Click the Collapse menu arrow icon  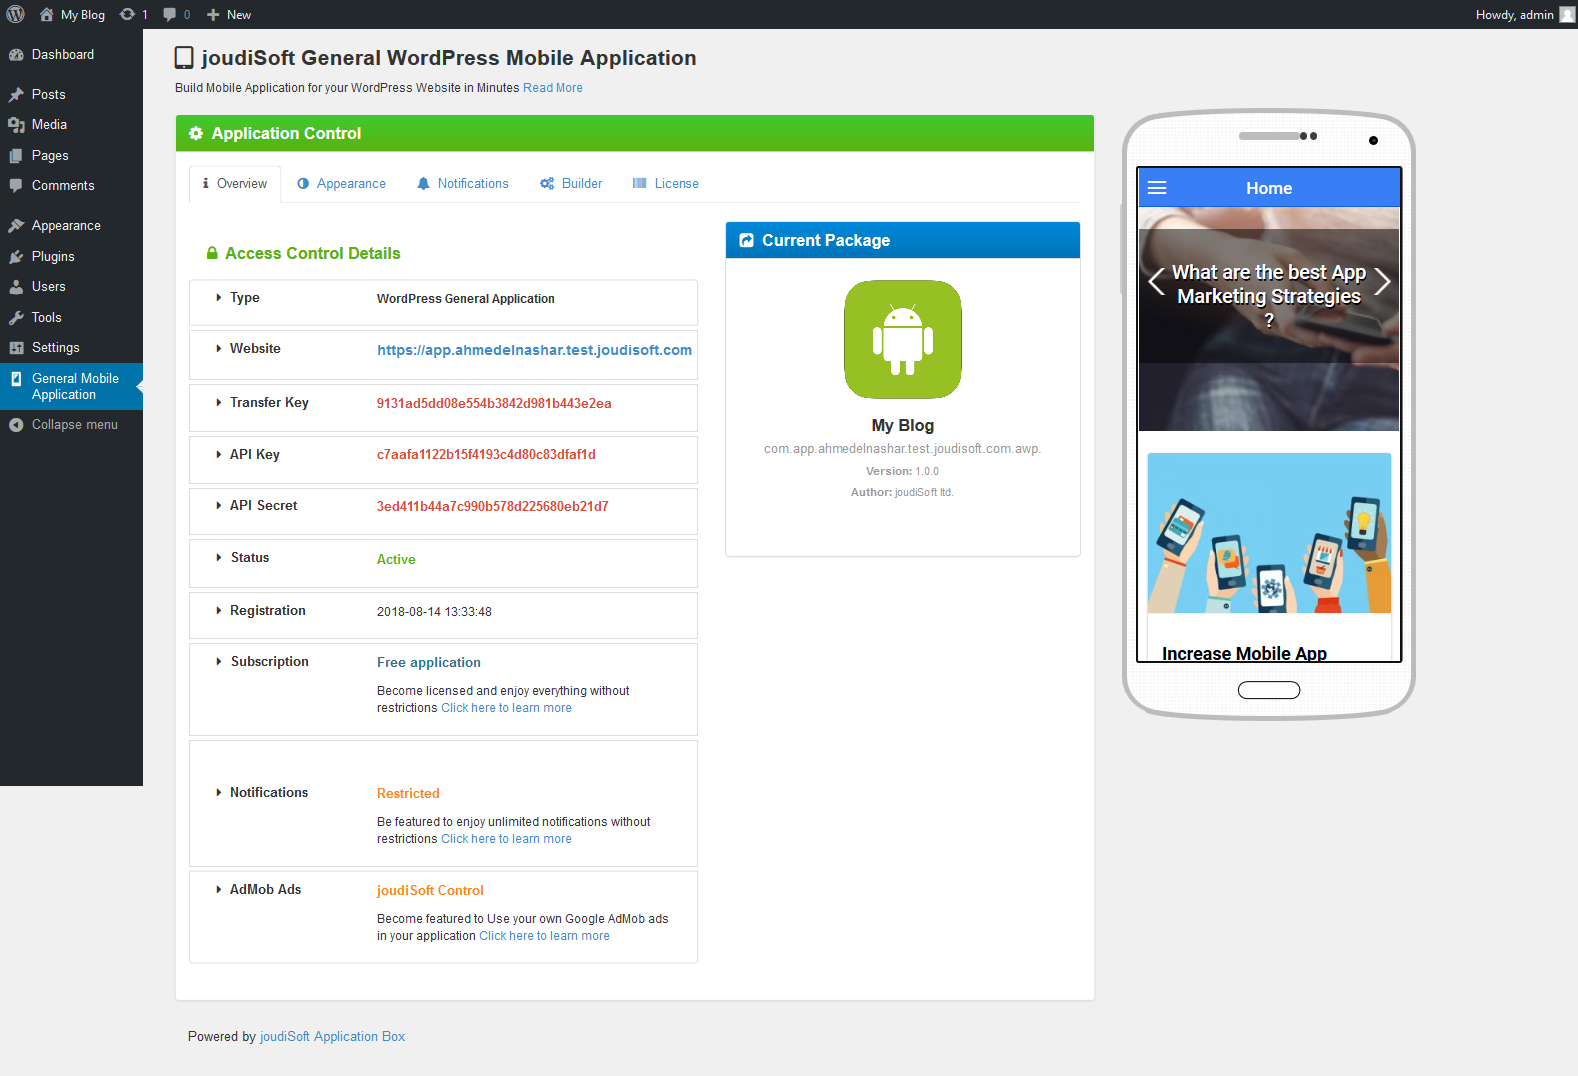click(x=16, y=425)
